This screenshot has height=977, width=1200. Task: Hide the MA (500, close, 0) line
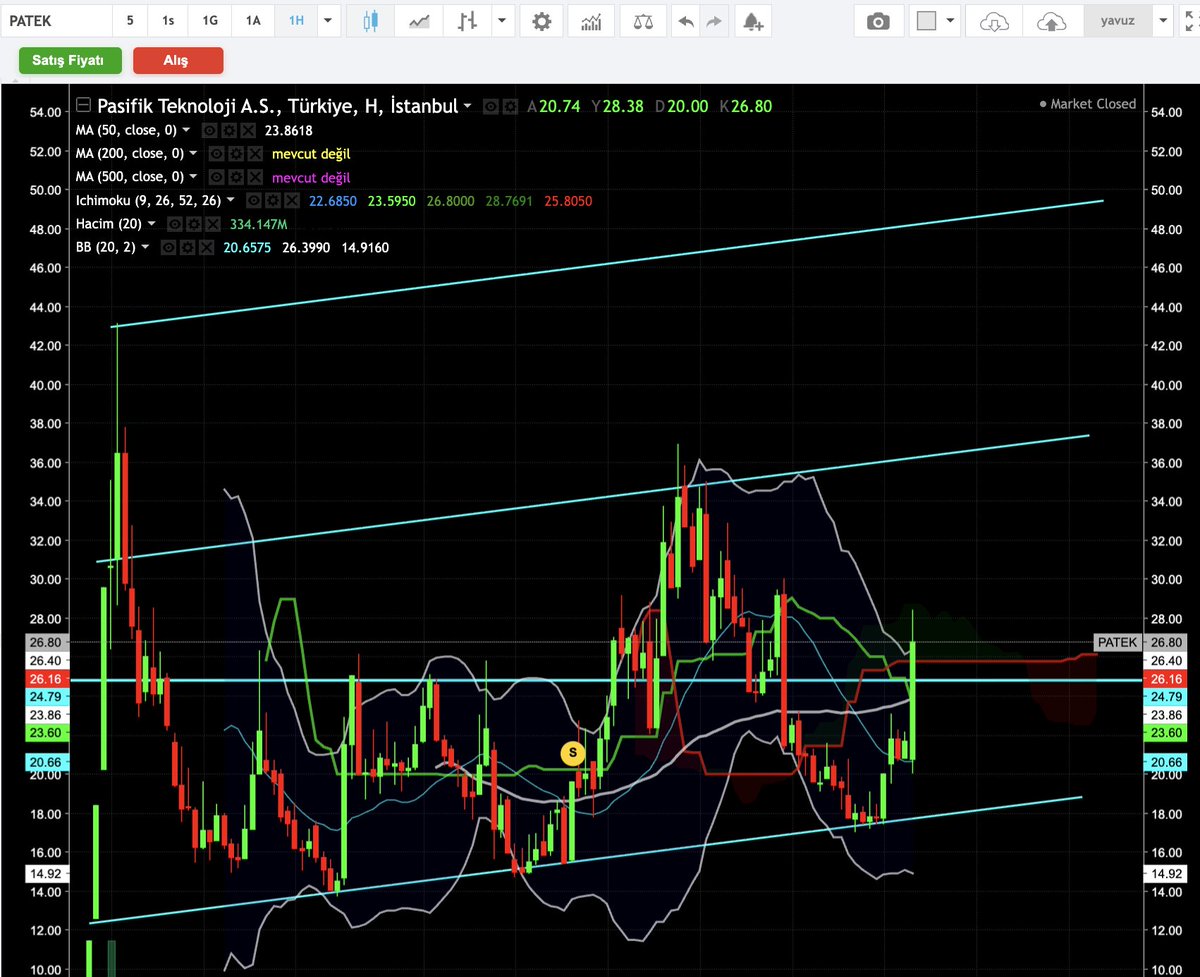coord(216,177)
